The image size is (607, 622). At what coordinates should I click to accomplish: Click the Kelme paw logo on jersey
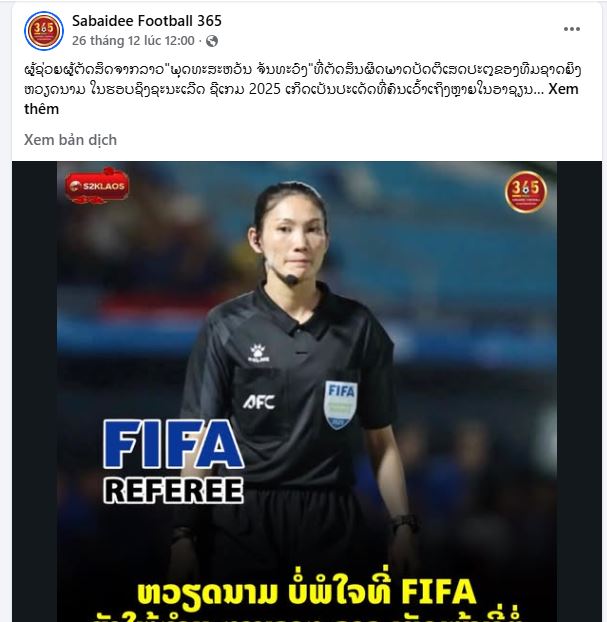point(259,353)
